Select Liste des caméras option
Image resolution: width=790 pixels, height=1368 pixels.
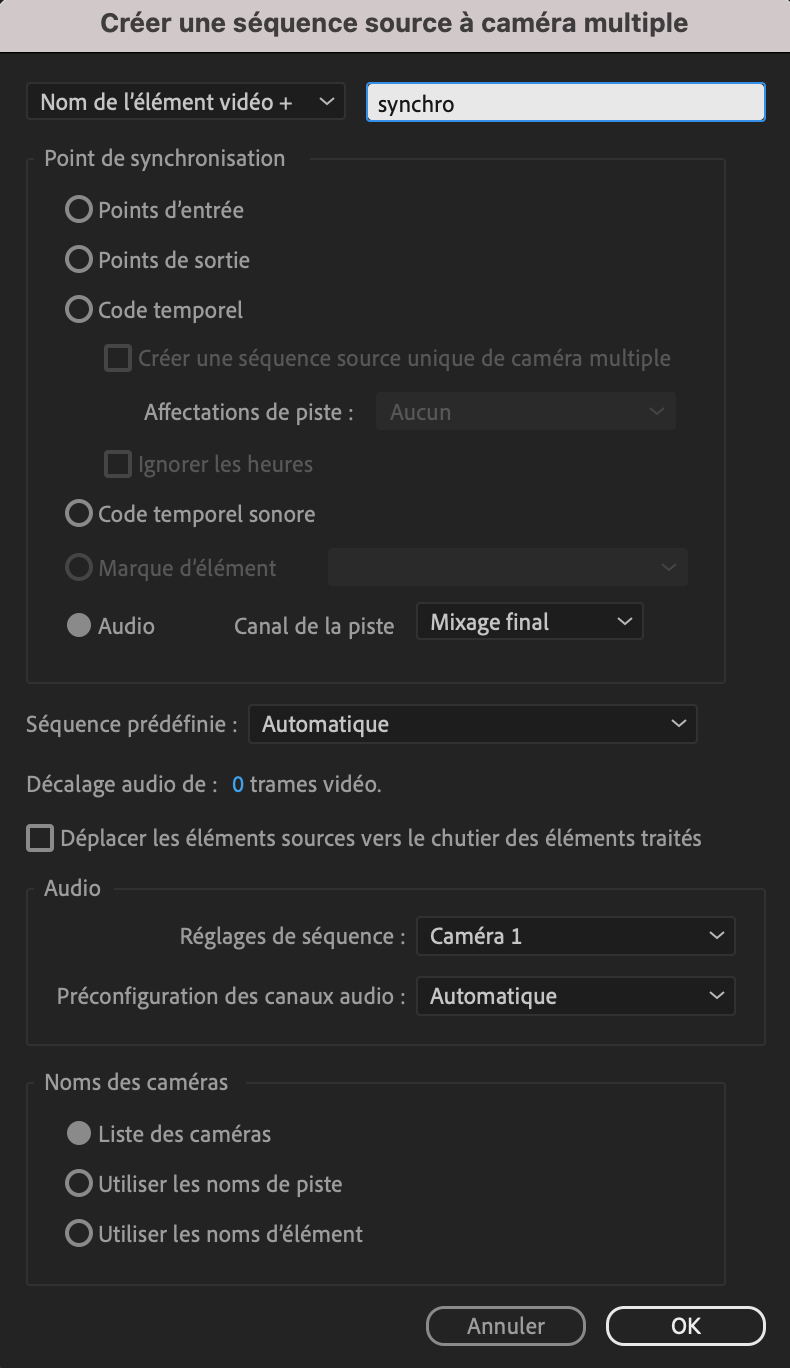tap(79, 1134)
